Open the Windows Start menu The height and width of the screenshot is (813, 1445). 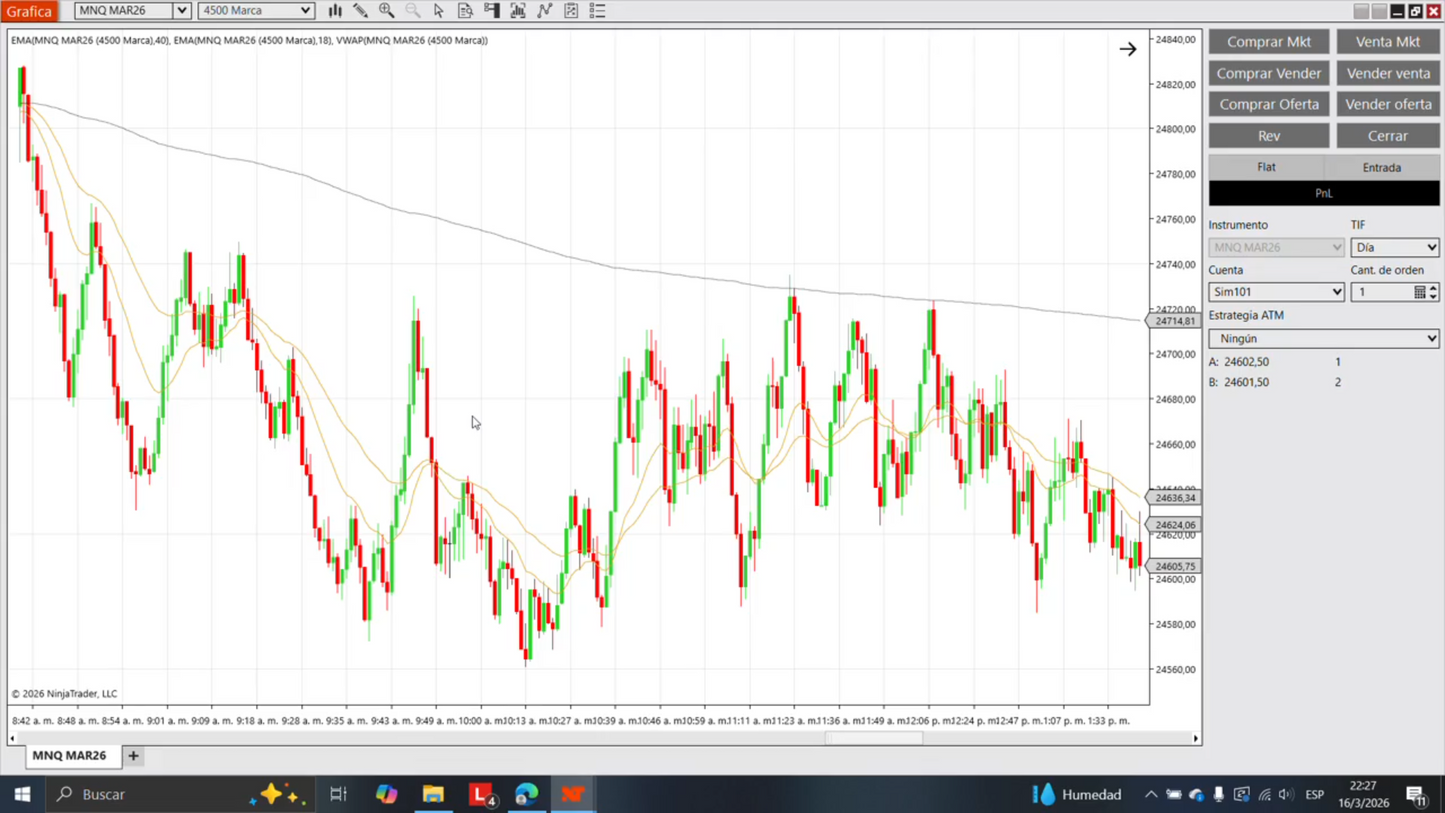(x=22, y=794)
